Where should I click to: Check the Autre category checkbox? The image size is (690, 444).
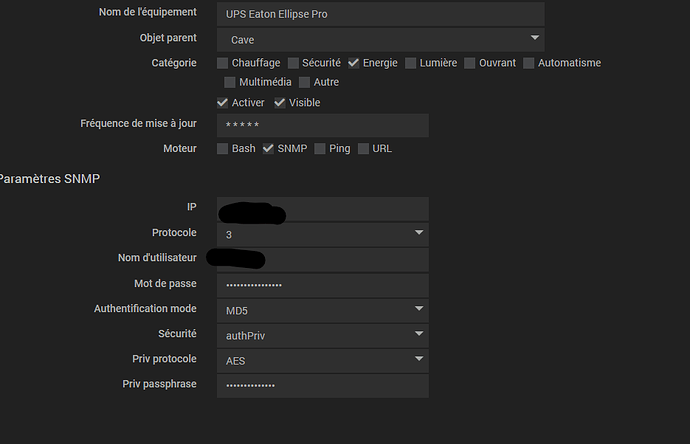point(305,82)
